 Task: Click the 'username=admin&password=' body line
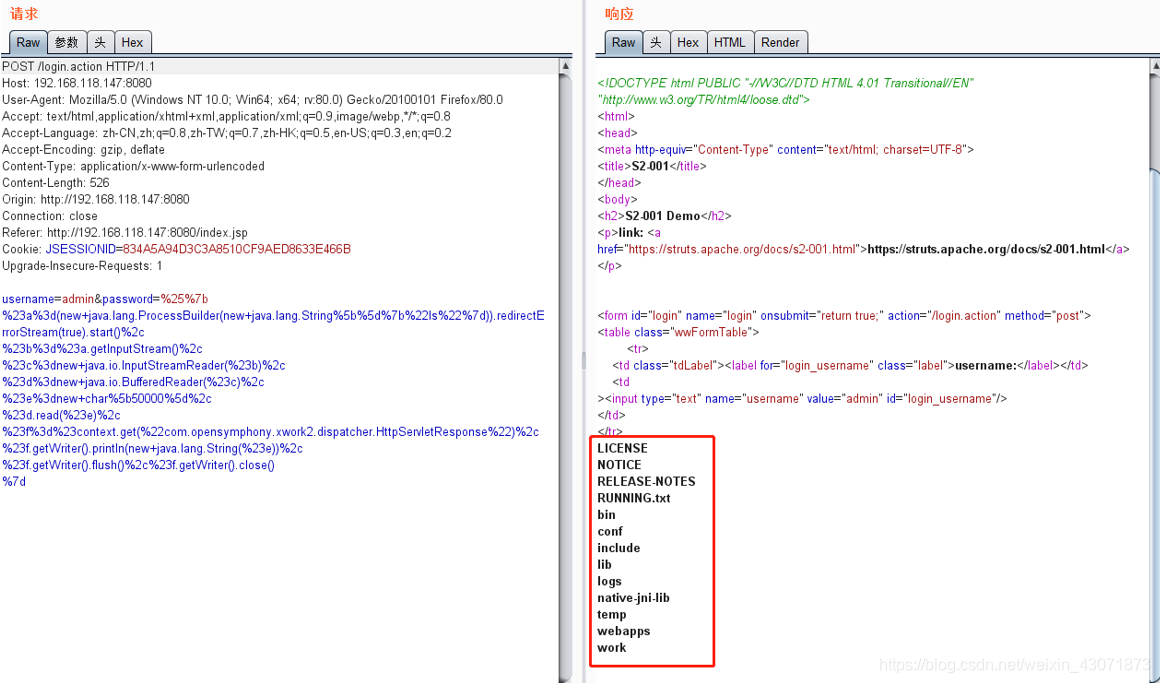click(105, 299)
